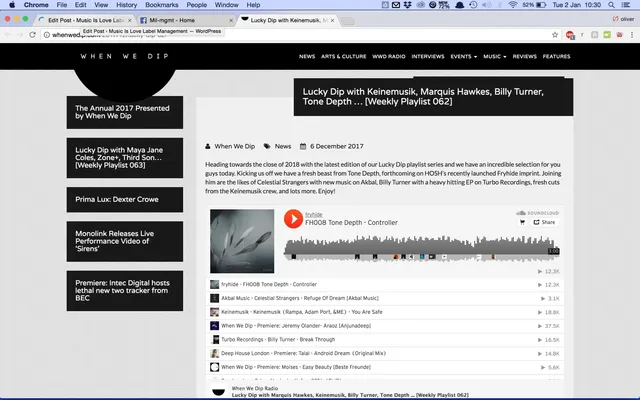640x400 pixels.
Task: Expand the Music dropdown in navigation
Action: tap(494, 56)
